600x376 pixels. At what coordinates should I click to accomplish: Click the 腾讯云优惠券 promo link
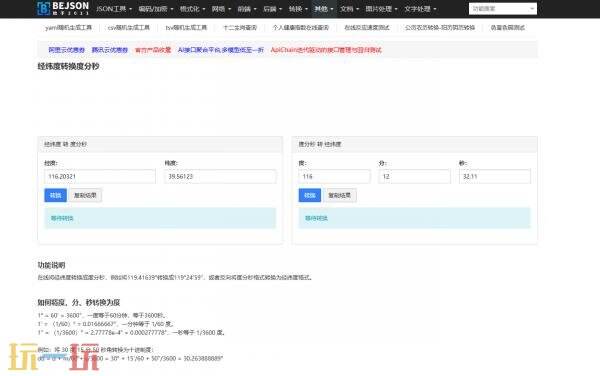[x=109, y=50]
